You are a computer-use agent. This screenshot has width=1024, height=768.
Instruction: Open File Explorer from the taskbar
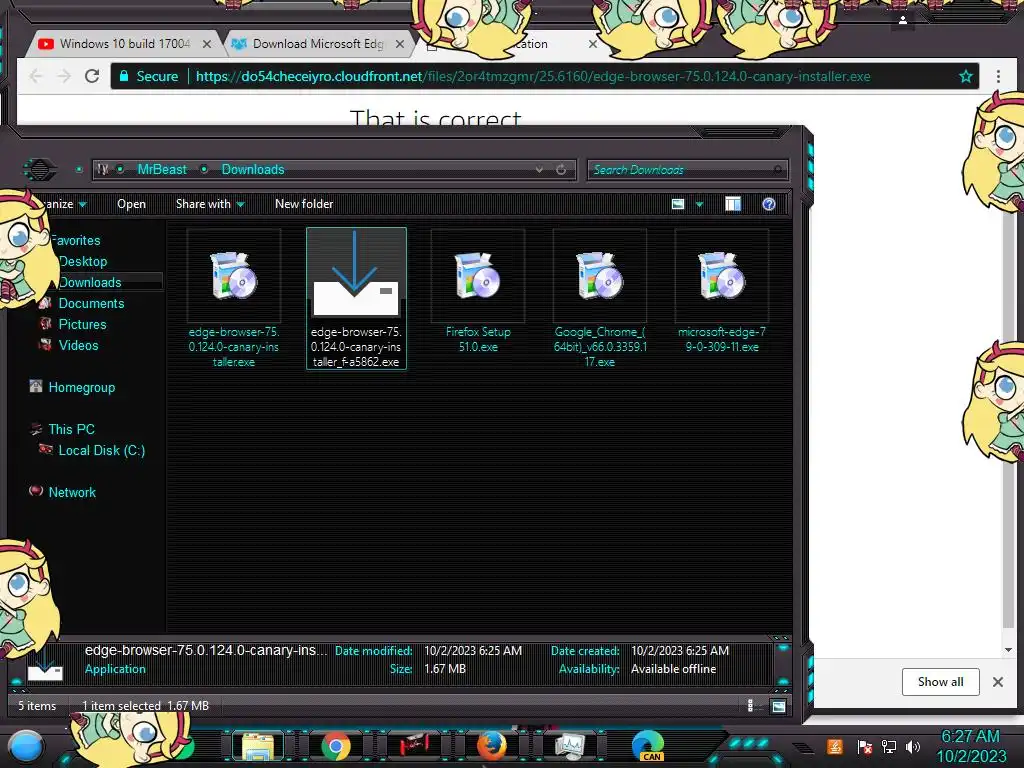coord(257,746)
